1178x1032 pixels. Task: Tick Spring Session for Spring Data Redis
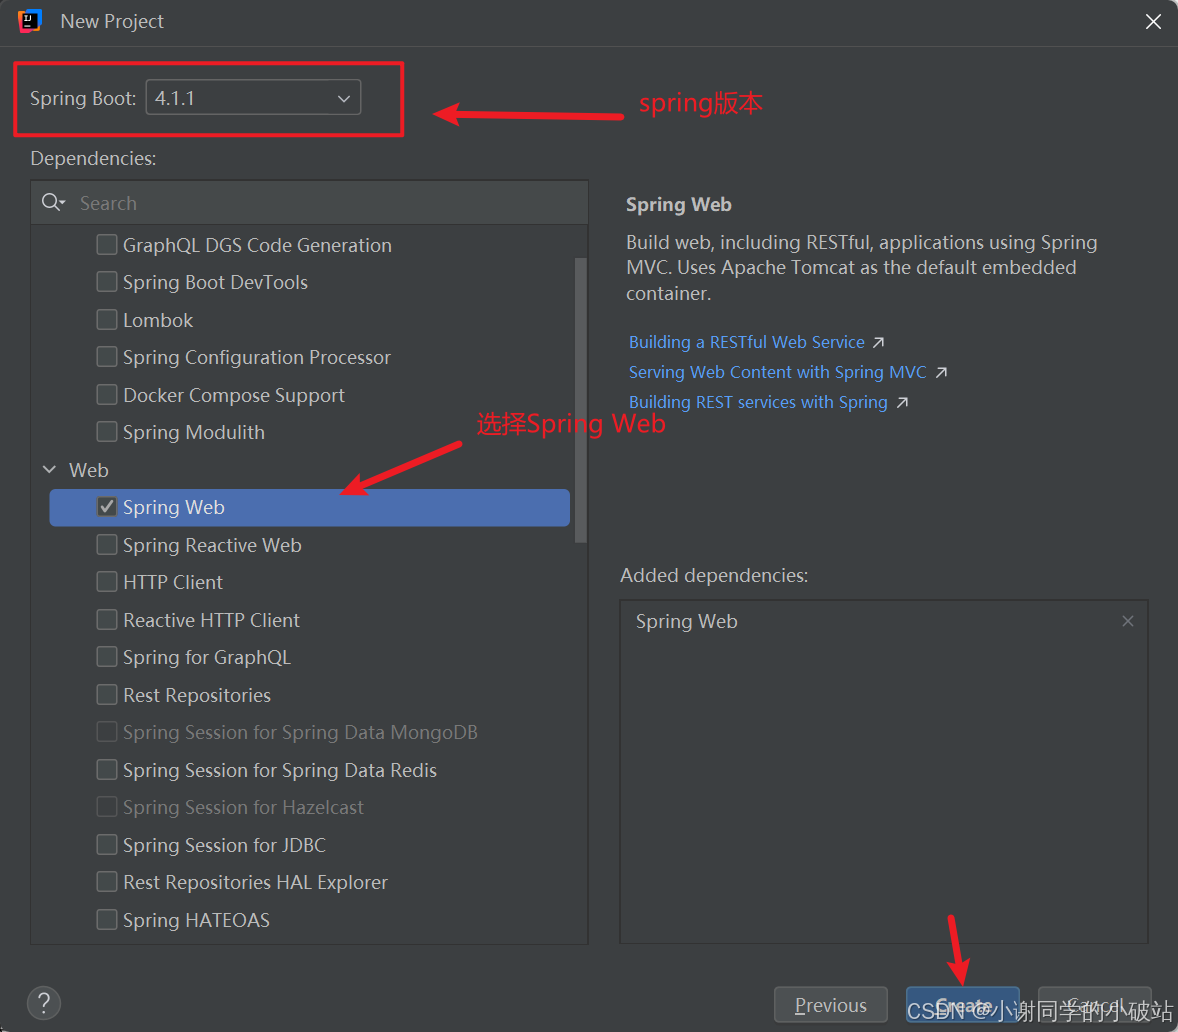pos(107,770)
